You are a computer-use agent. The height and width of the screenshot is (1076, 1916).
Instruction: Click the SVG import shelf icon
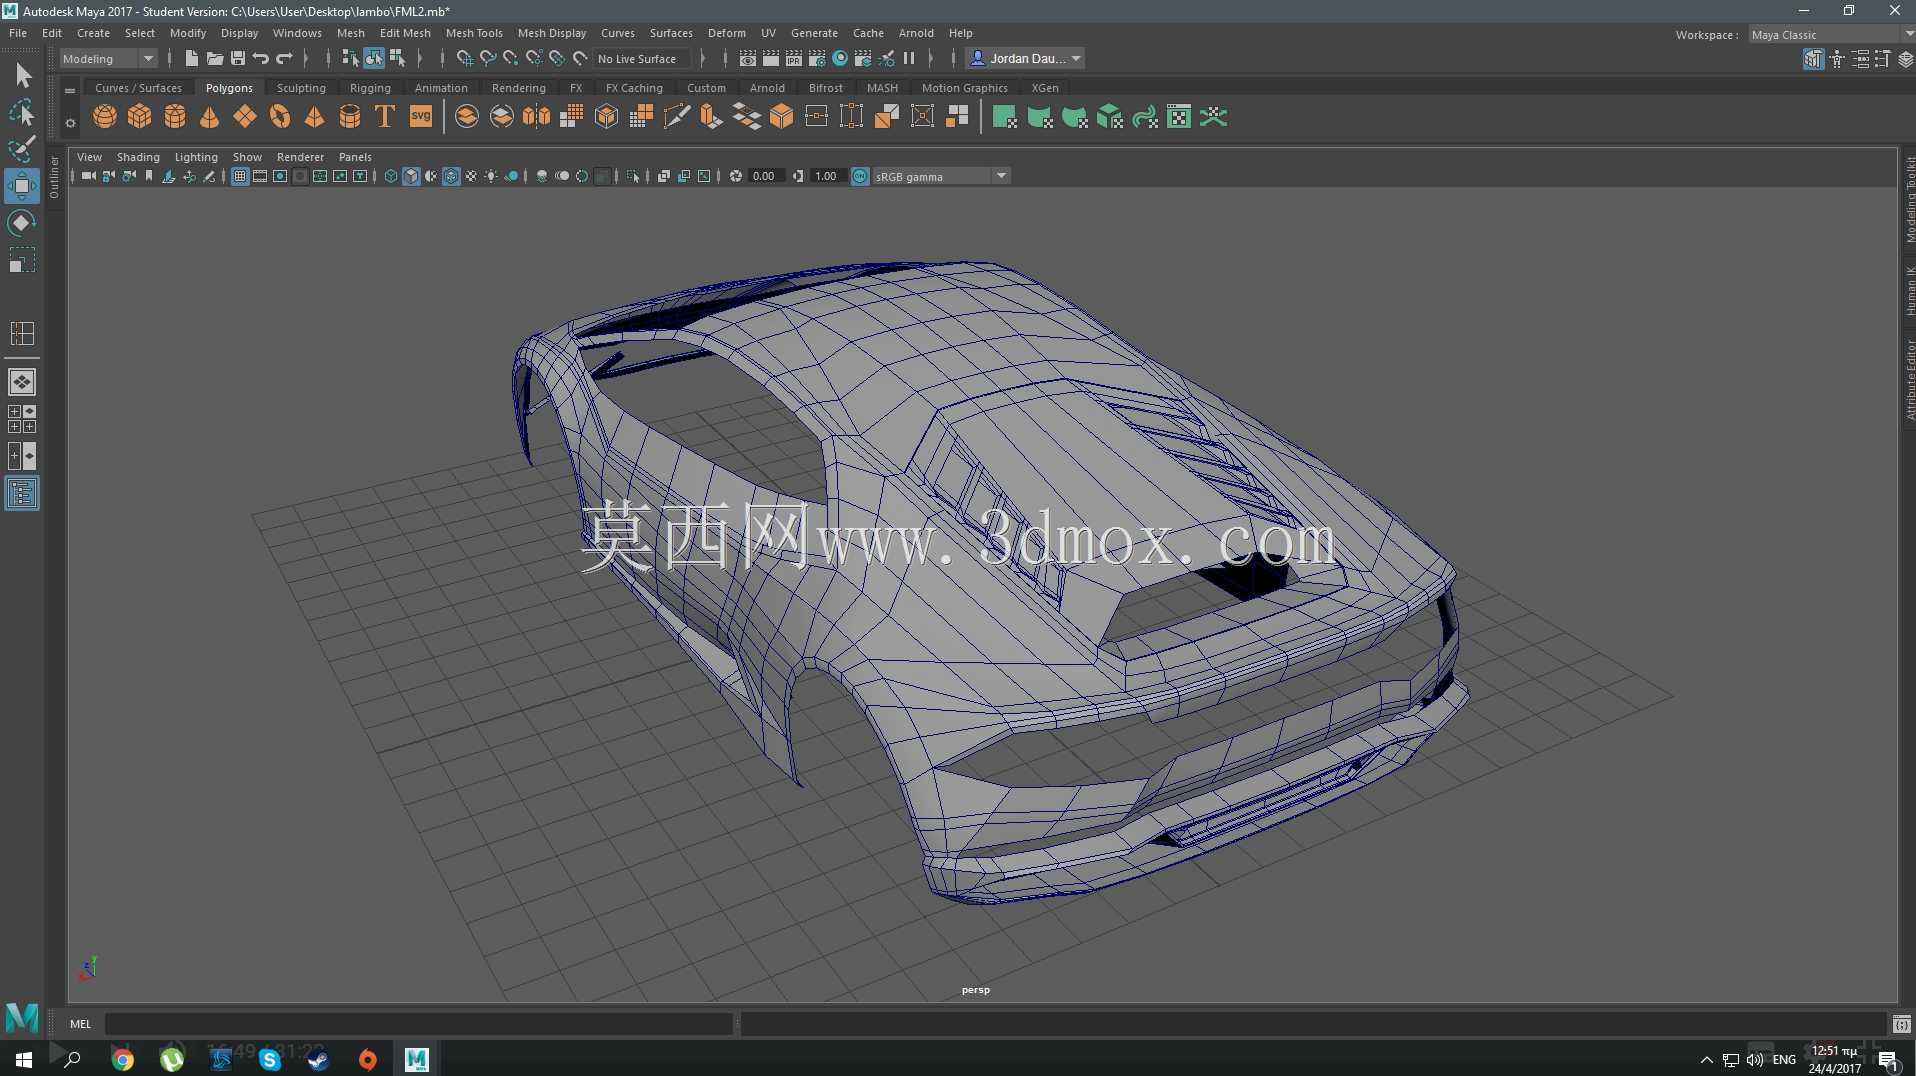pyautogui.click(x=421, y=117)
